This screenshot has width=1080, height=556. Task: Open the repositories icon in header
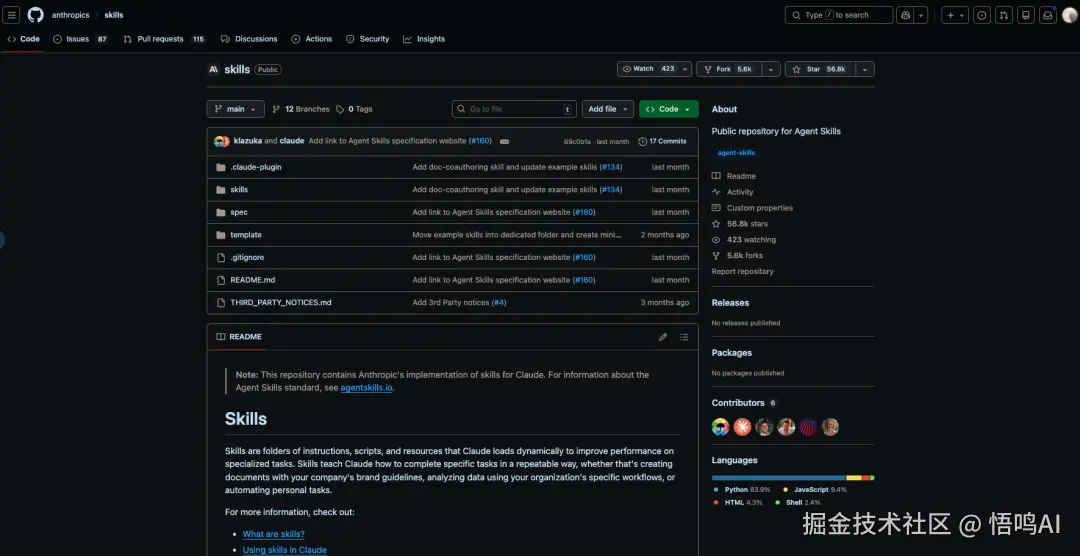point(1026,15)
